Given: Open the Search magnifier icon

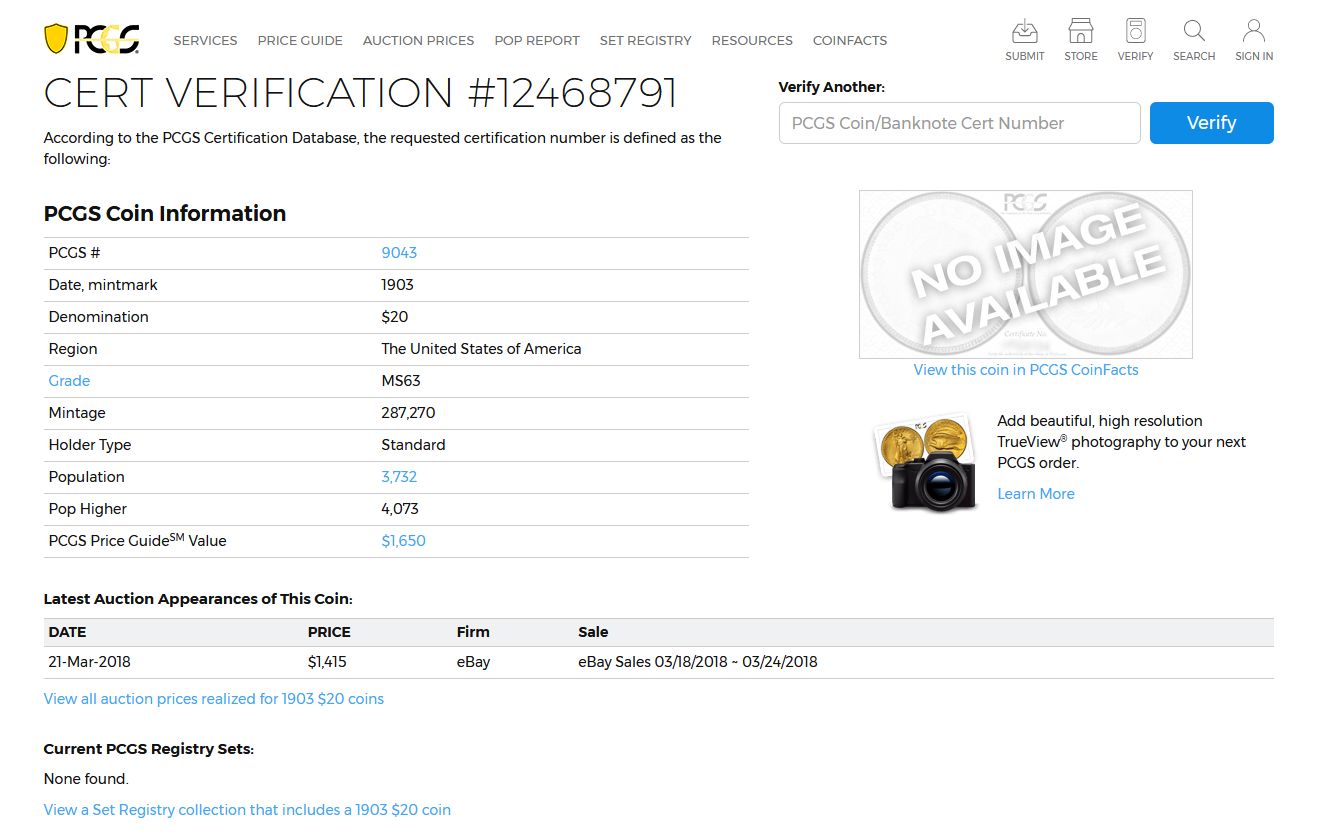Looking at the screenshot, I should (x=1193, y=32).
